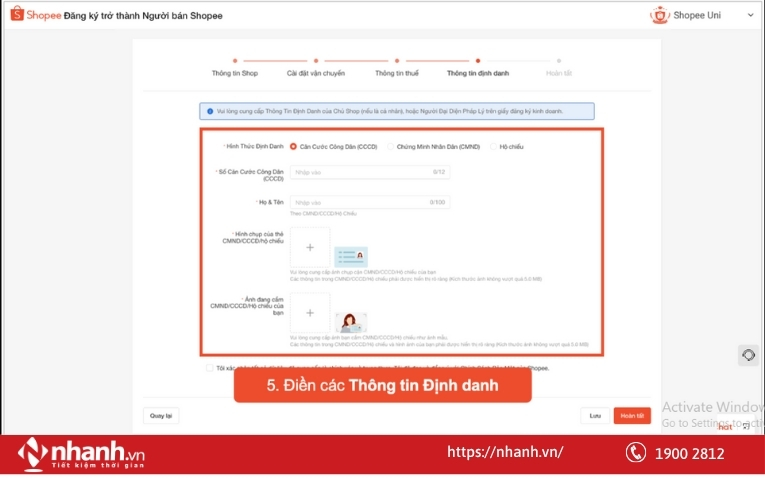Screen dimensions: 765x478
Task: Click the support headset icon on right edge
Action: click(x=748, y=355)
